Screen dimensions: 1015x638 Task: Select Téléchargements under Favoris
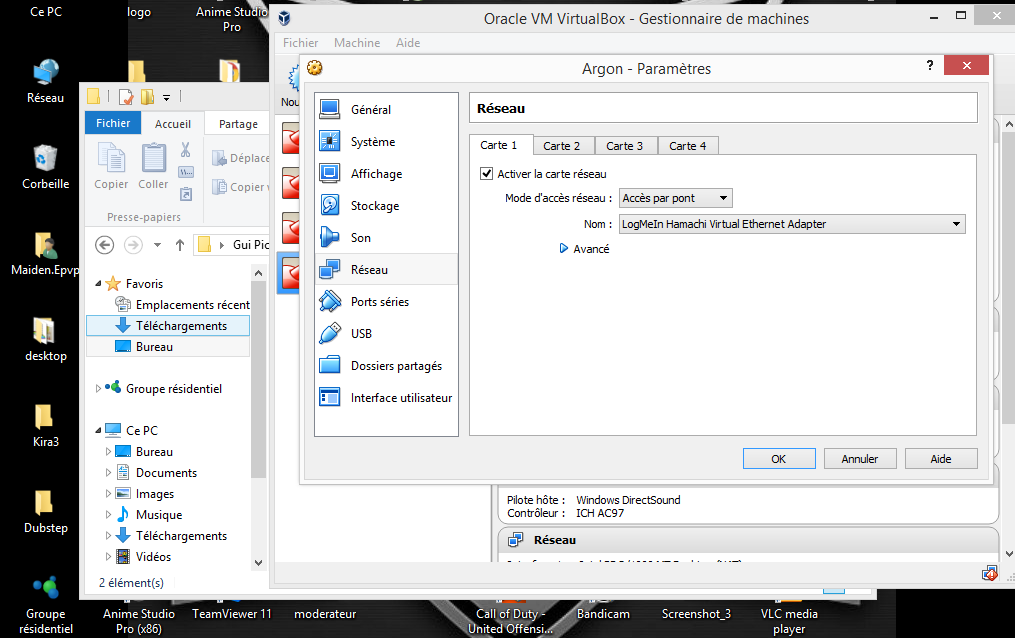(168, 325)
